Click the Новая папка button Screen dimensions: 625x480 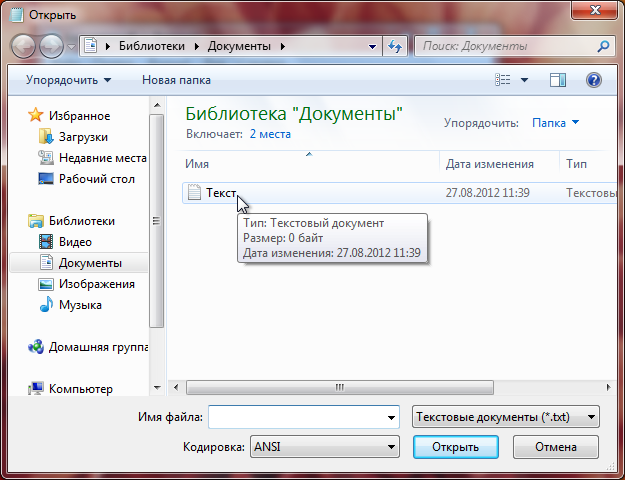(176, 80)
